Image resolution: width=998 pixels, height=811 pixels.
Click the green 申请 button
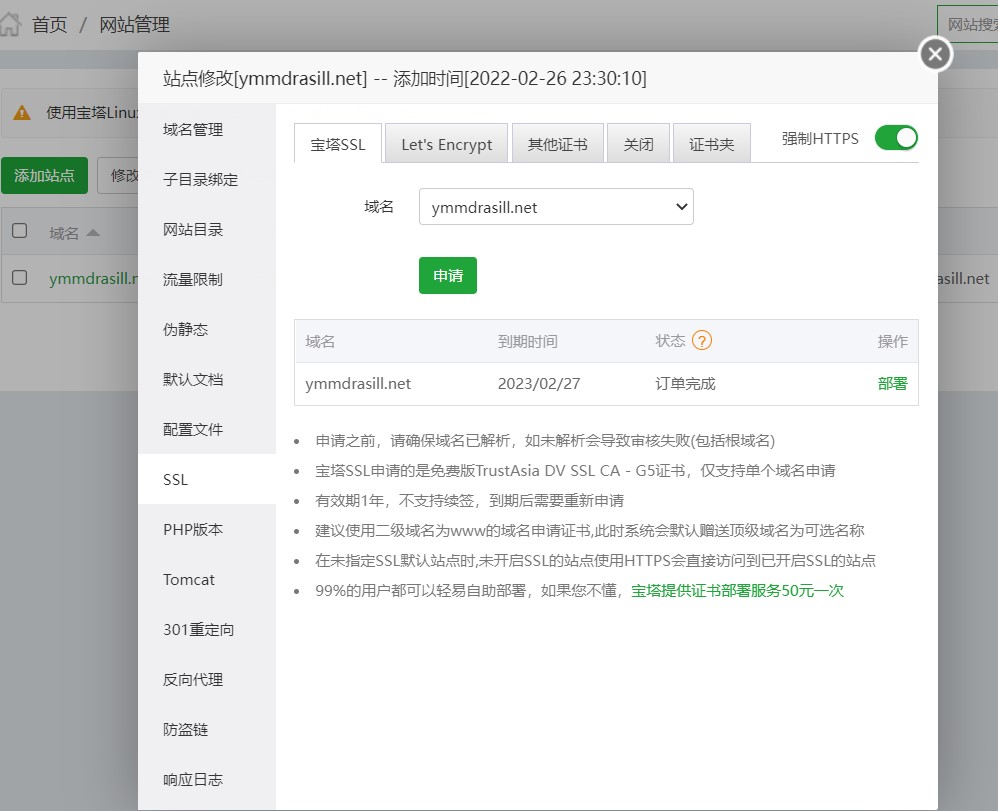pos(447,276)
